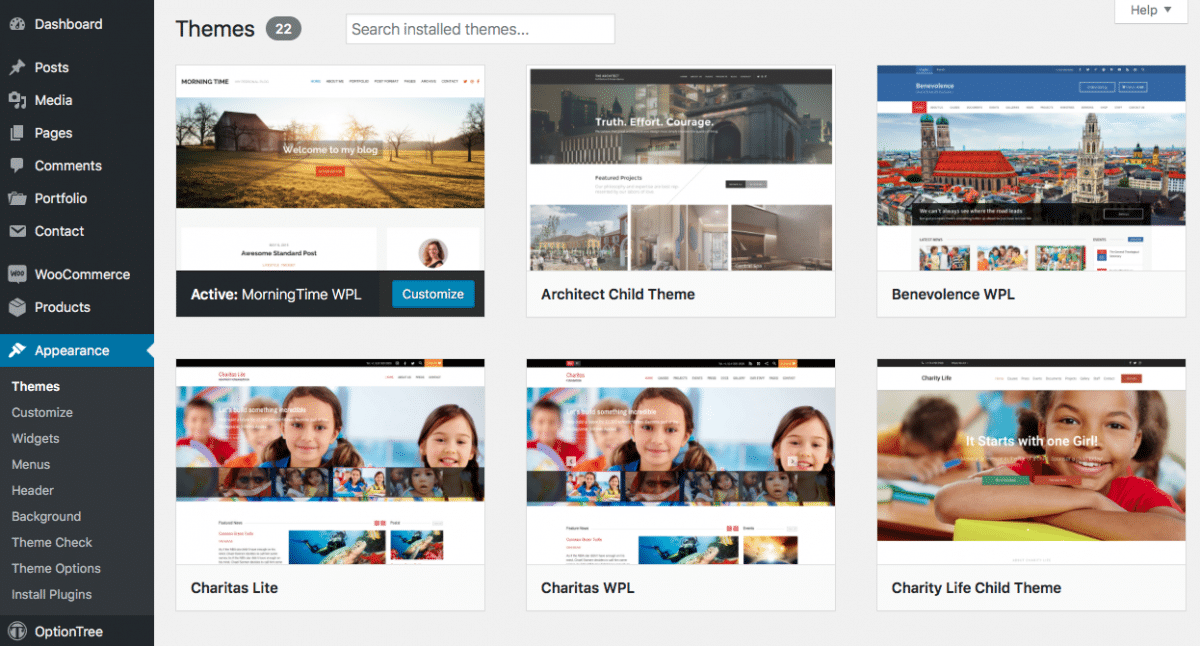Open Theme Options submenu item

[56, 569]
